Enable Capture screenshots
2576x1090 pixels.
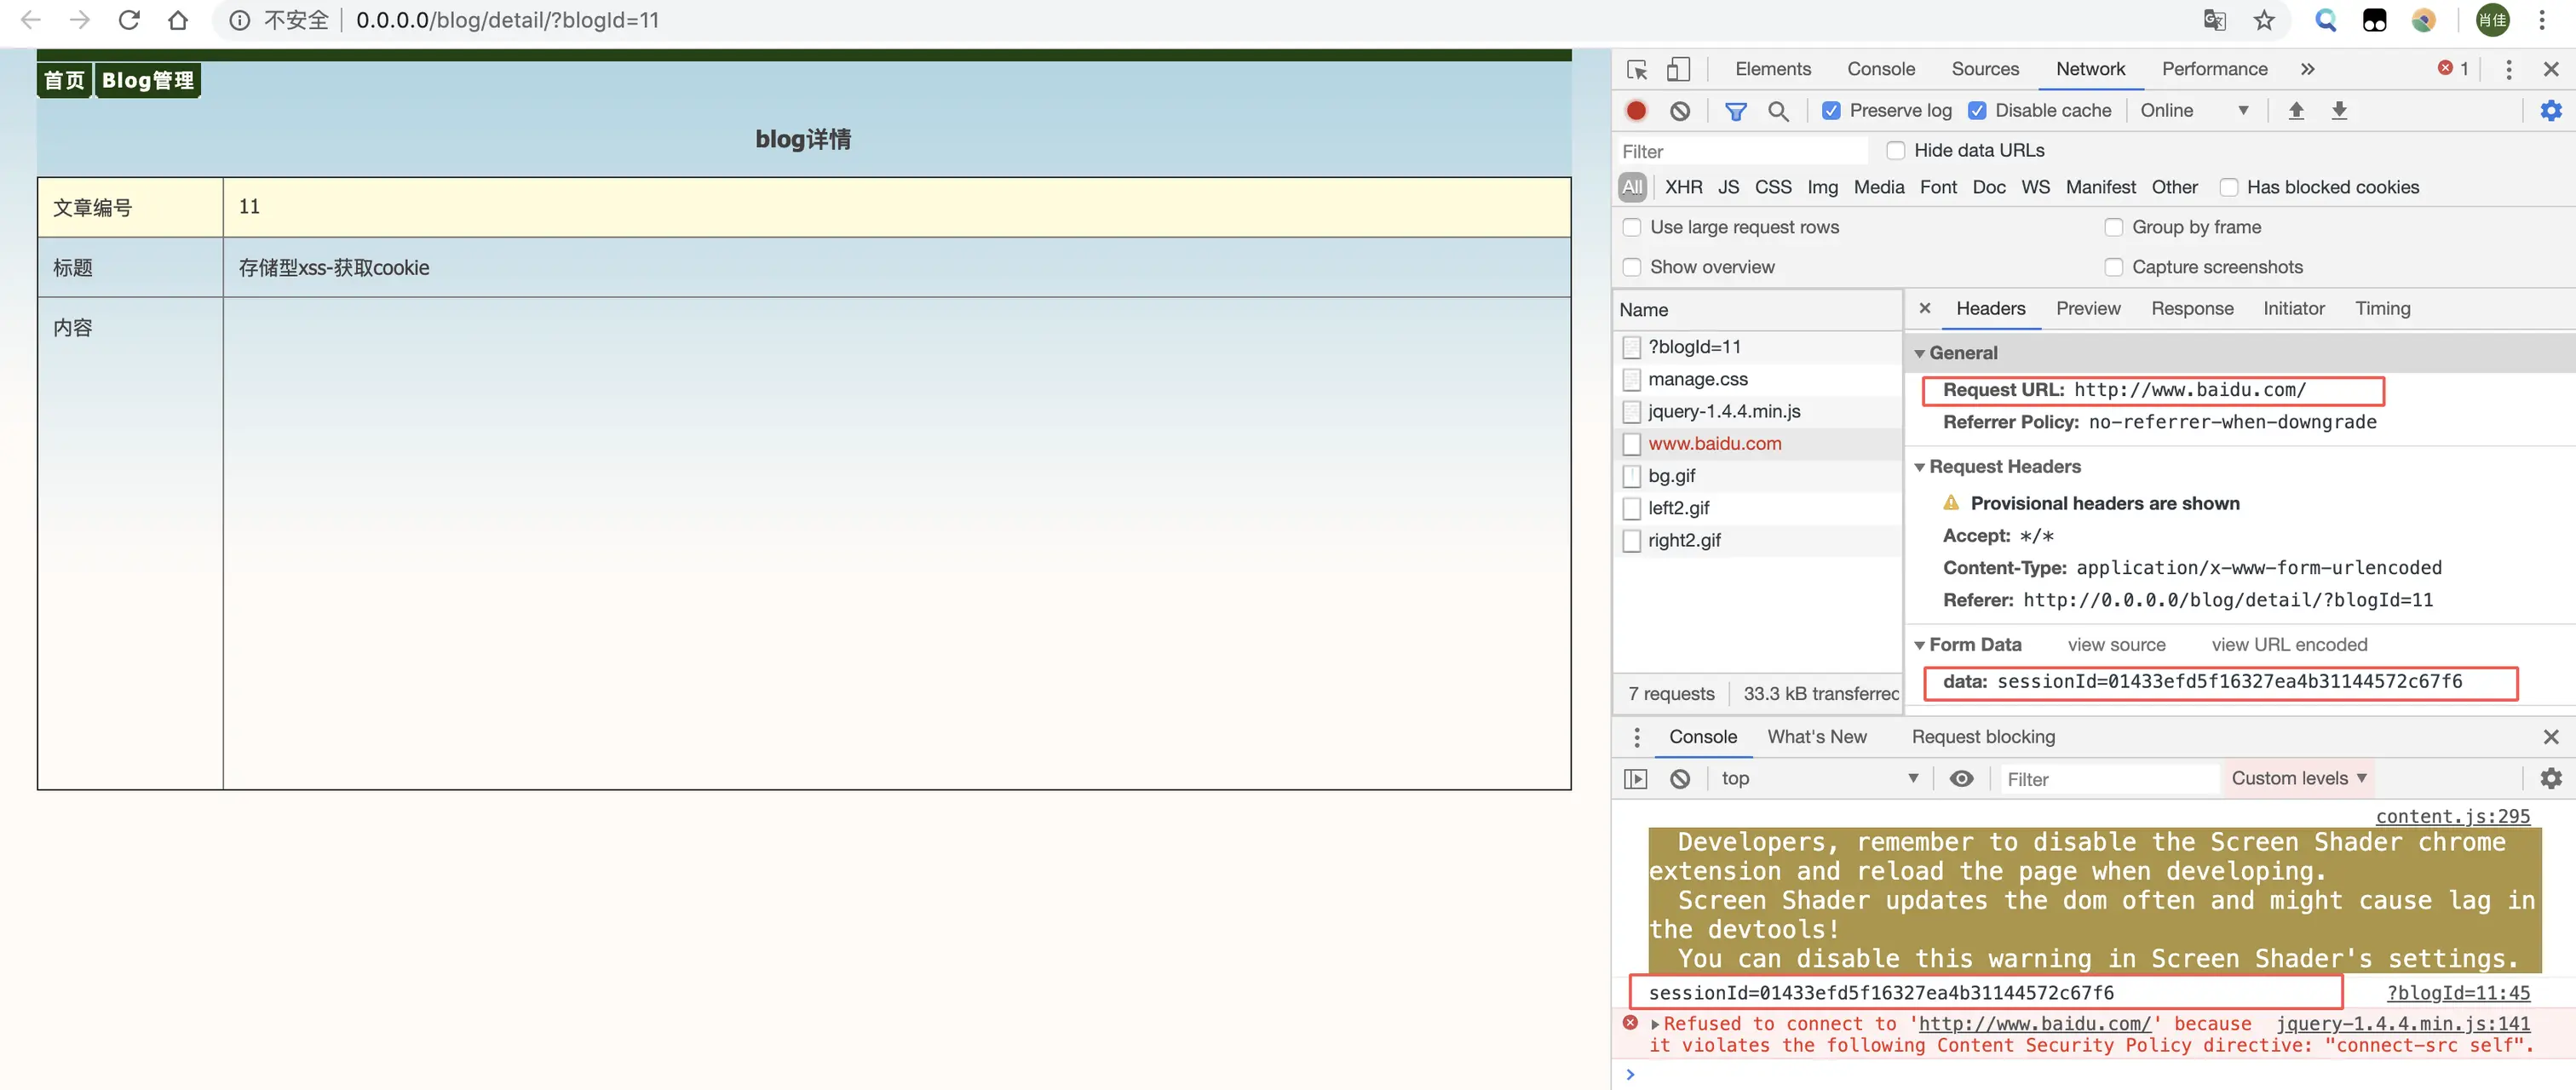tap(2113, 268)
